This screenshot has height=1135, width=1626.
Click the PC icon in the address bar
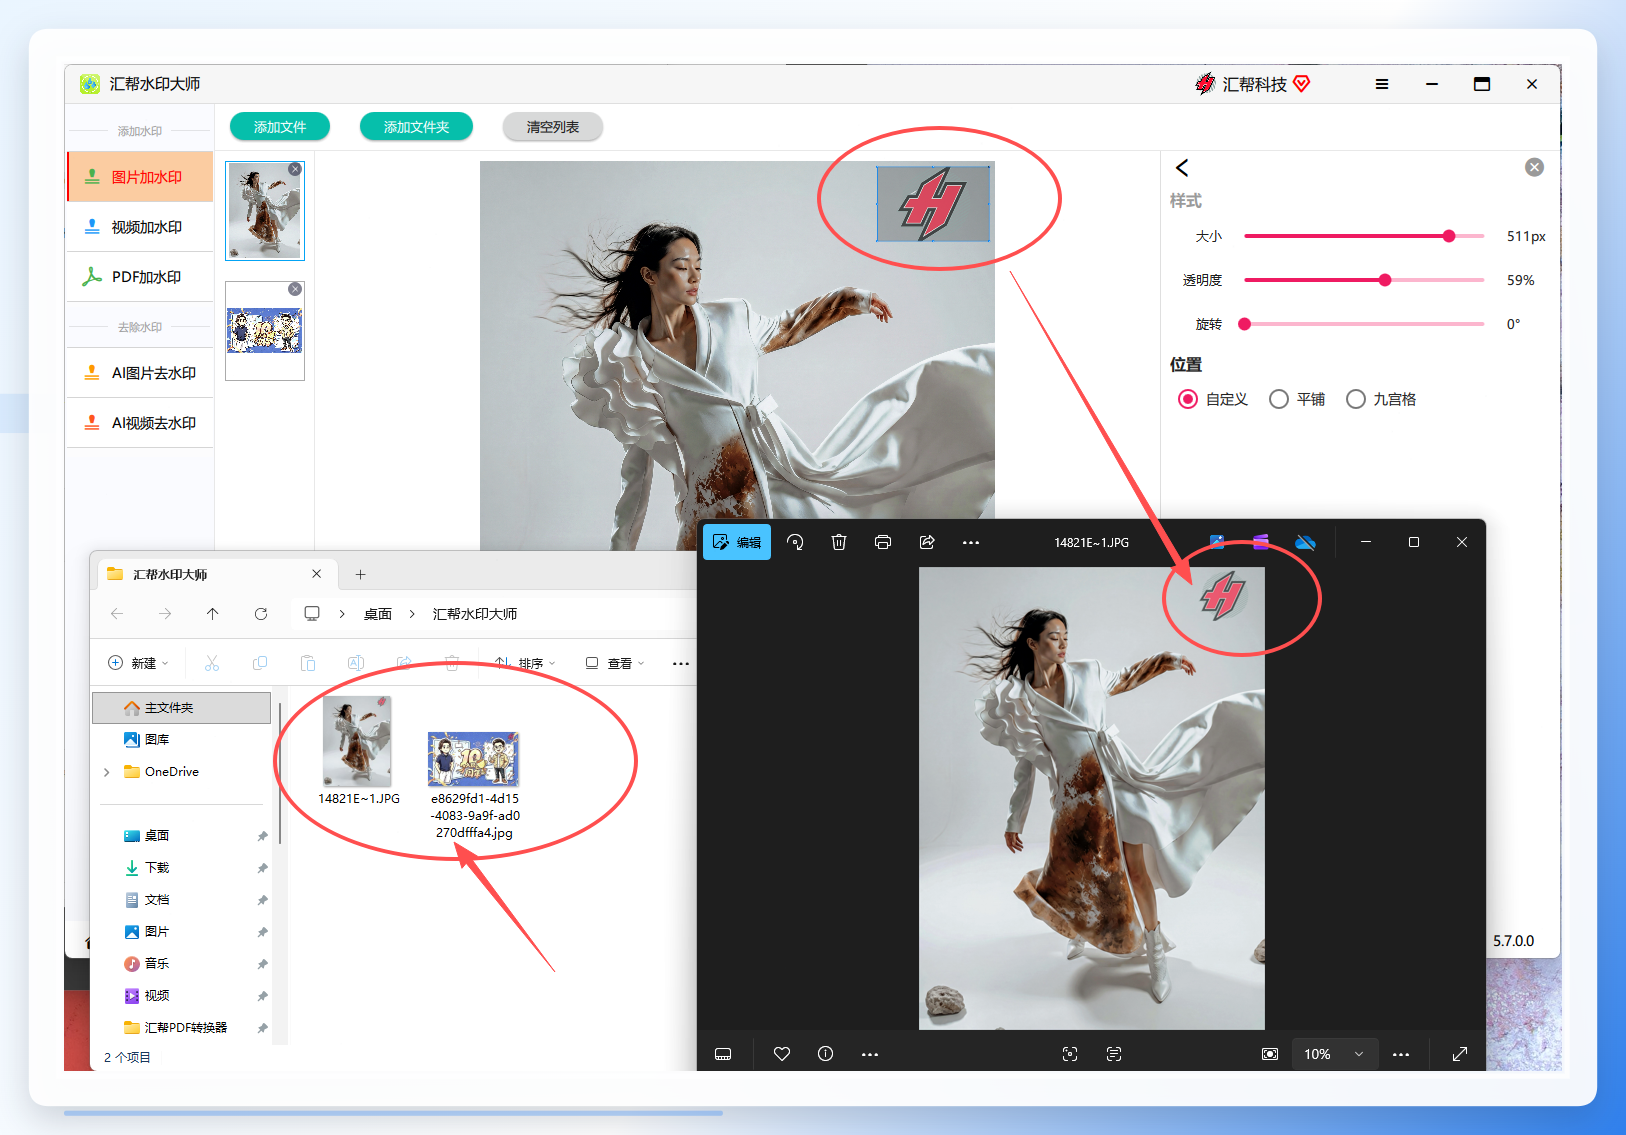click(x=312, y=614)
